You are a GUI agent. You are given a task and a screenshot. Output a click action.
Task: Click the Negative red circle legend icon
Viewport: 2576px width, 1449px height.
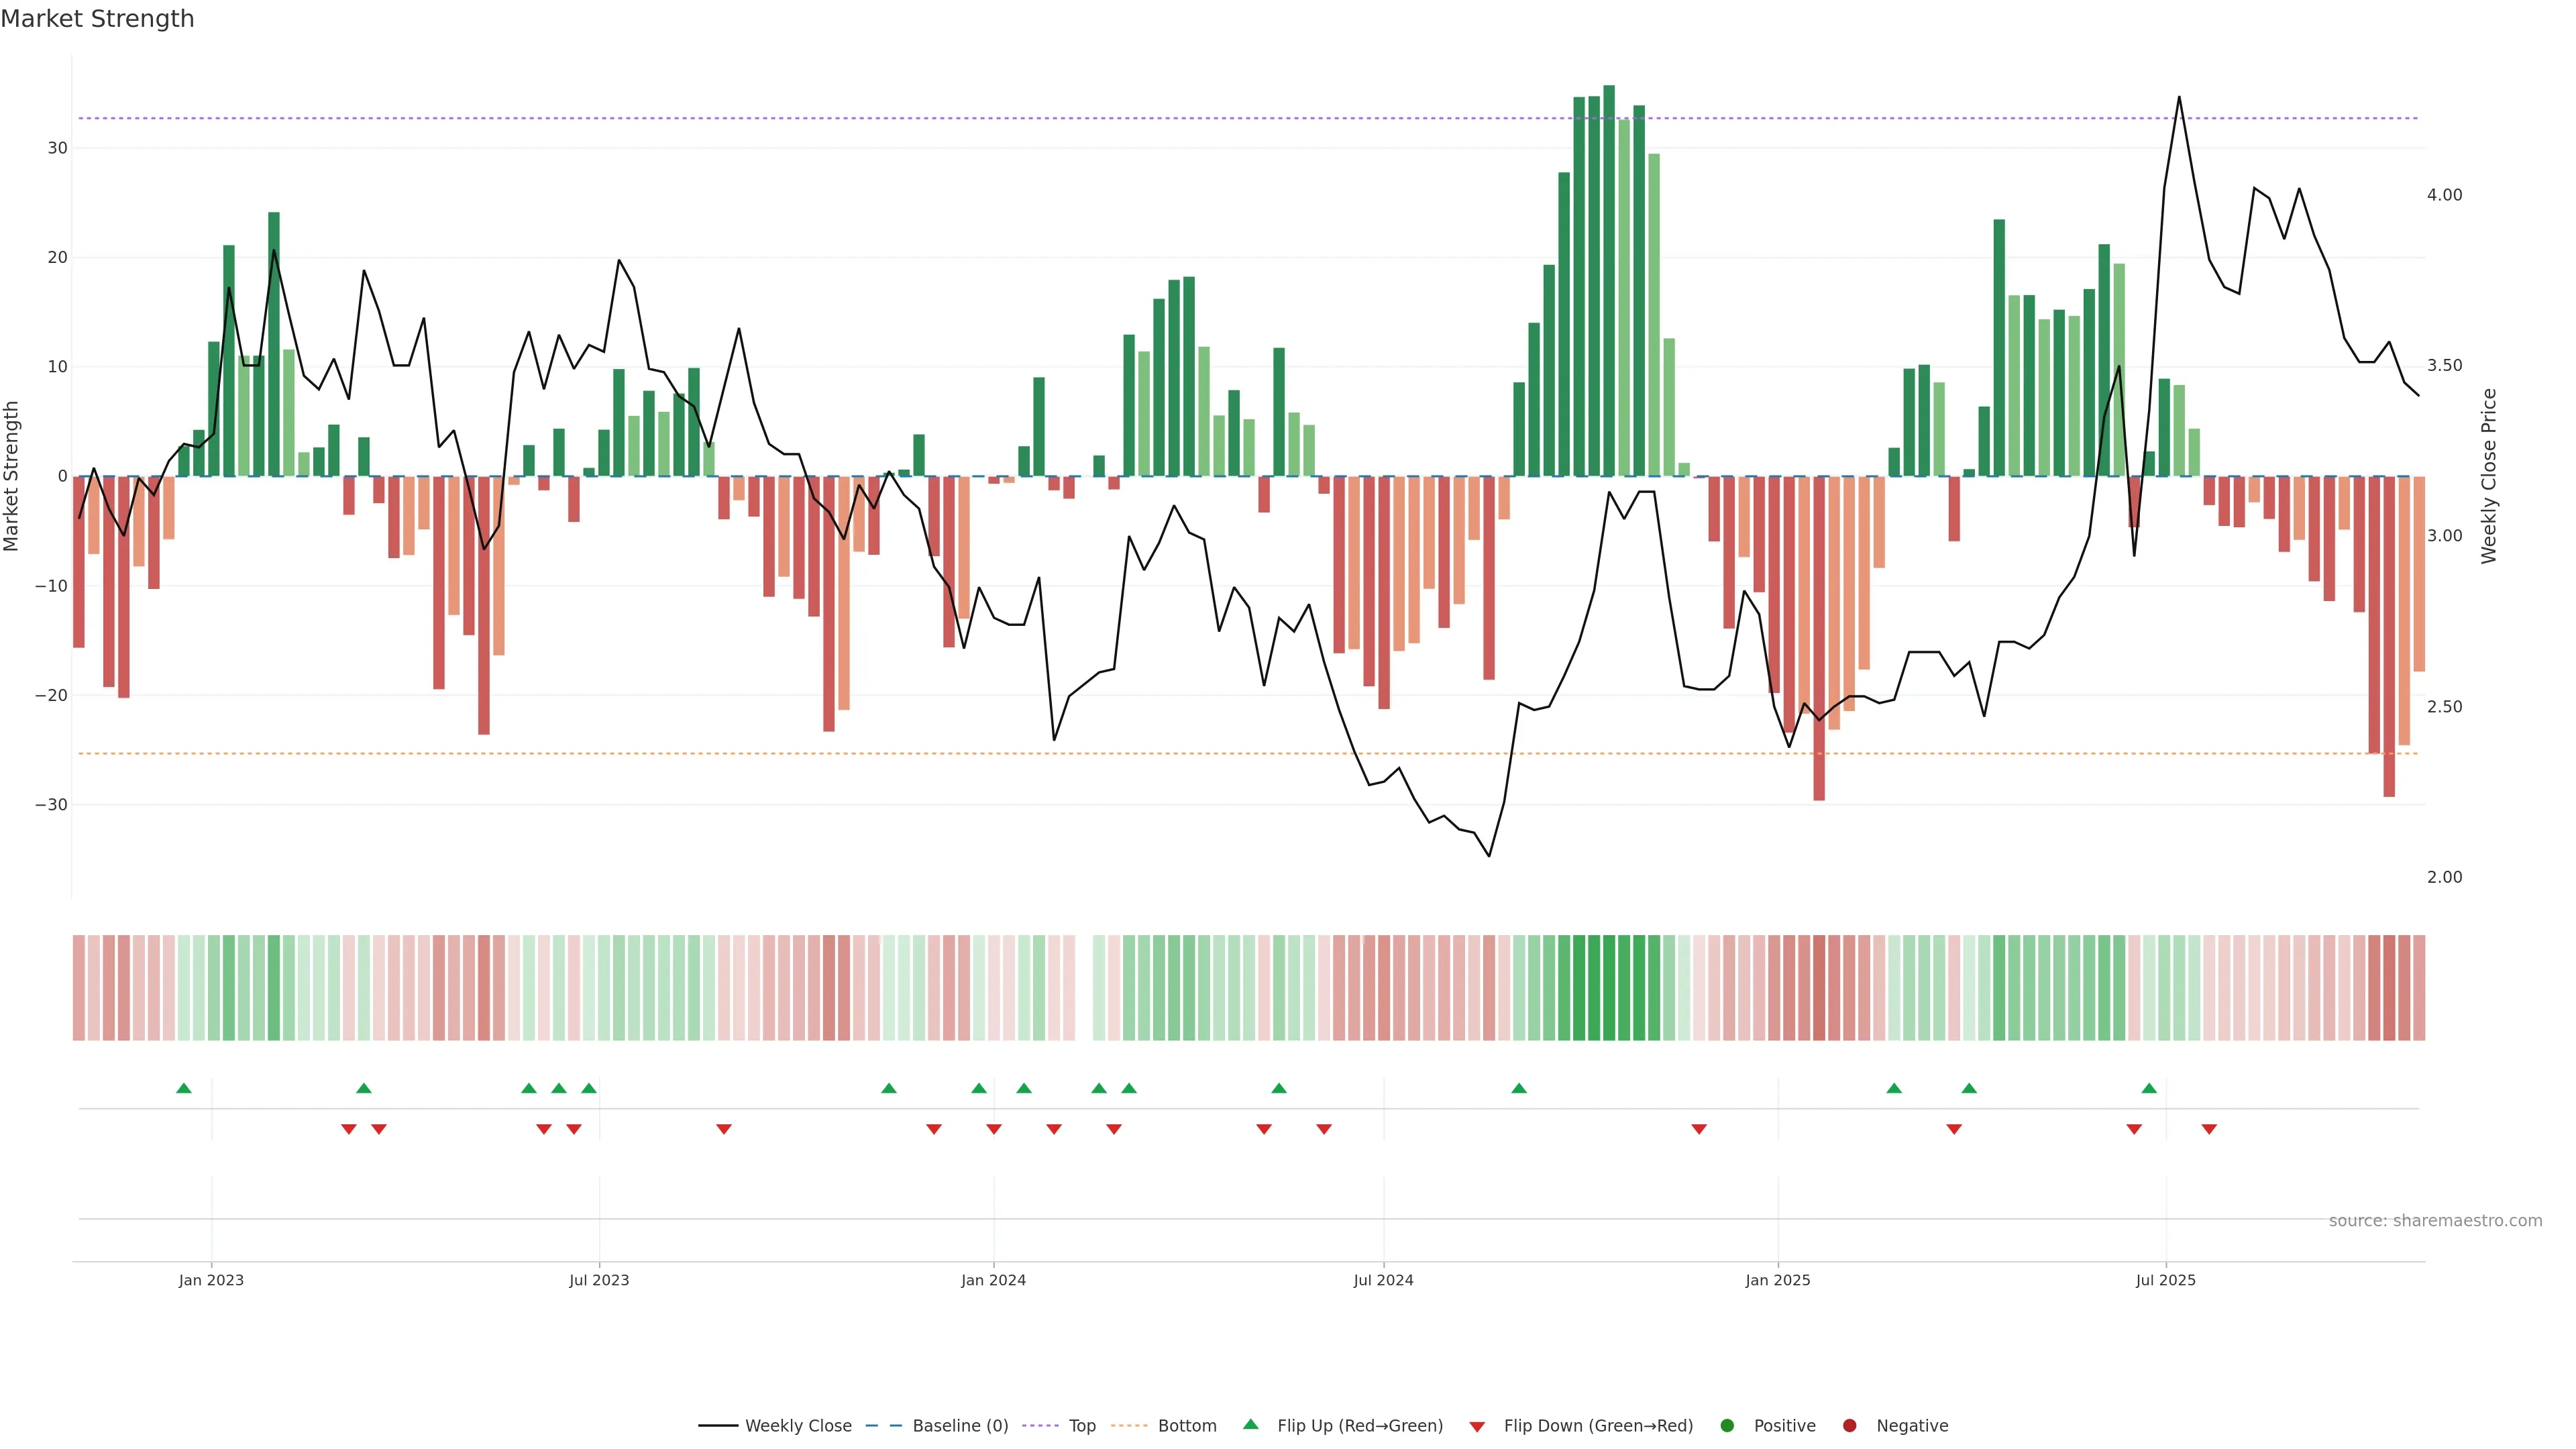point(1849,1426)
